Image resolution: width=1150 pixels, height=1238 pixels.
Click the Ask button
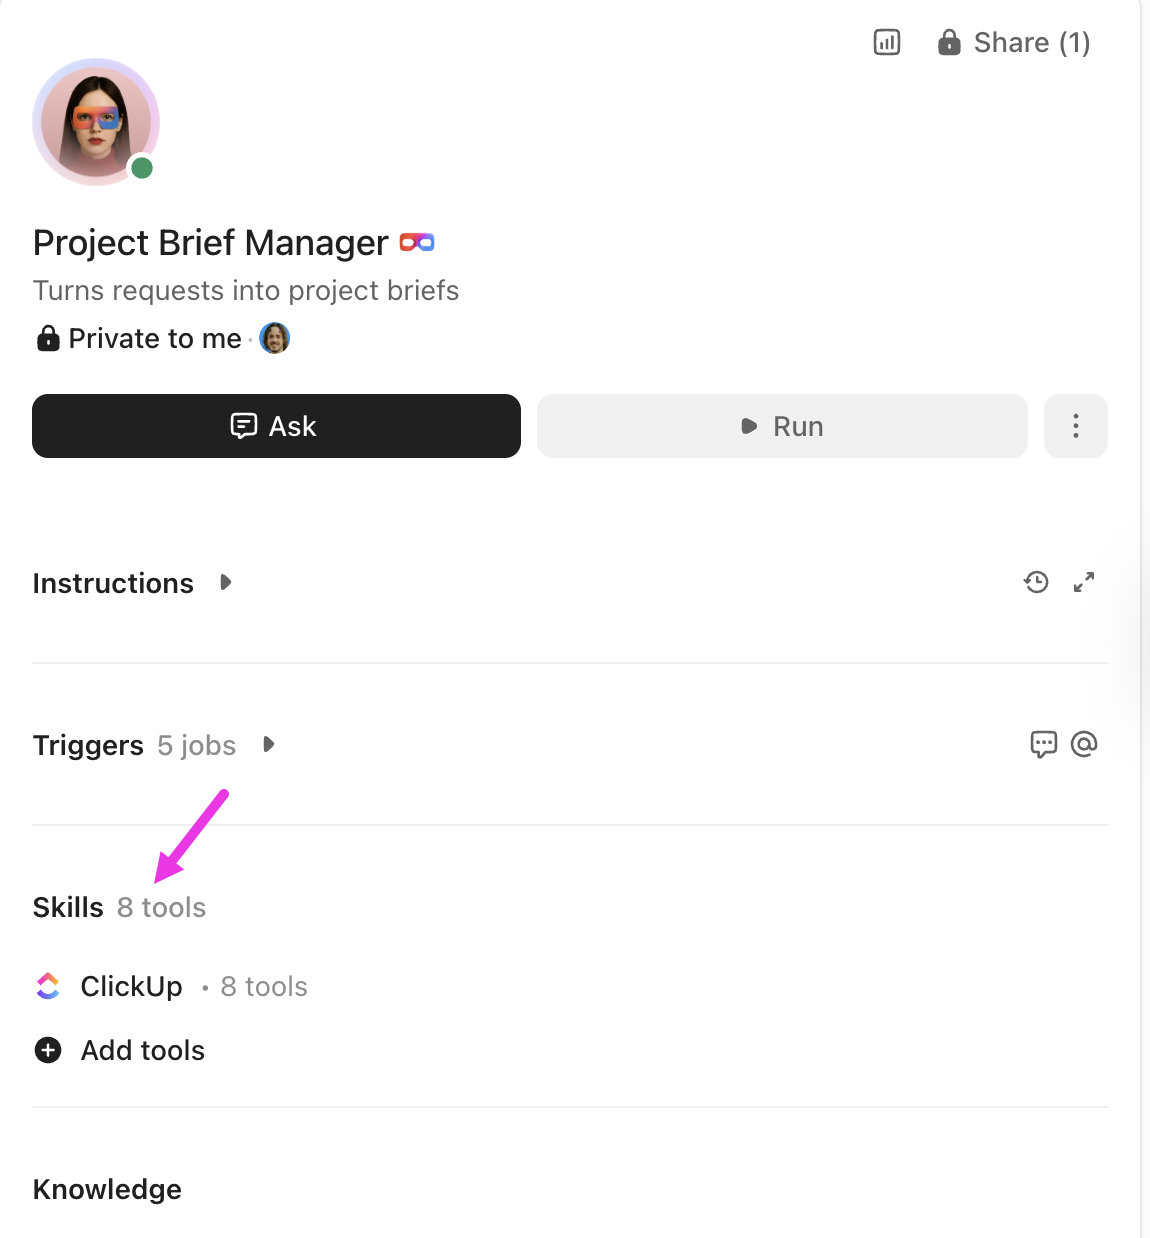(x=276, y=426)
